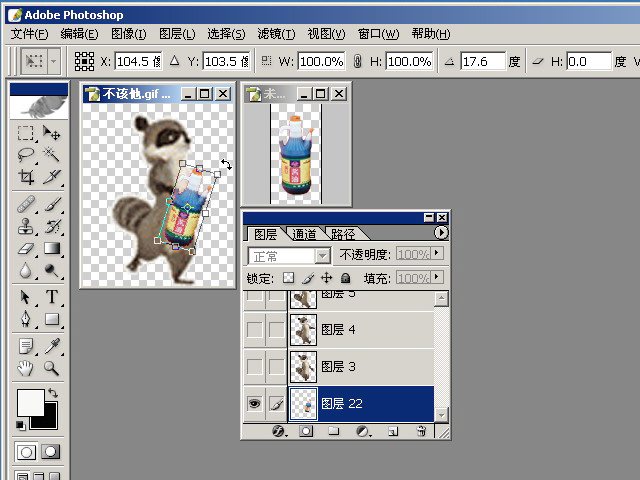Viewport: 640px width, 480px height.
Task: Select the Type tool
Action: coord(51,297)
